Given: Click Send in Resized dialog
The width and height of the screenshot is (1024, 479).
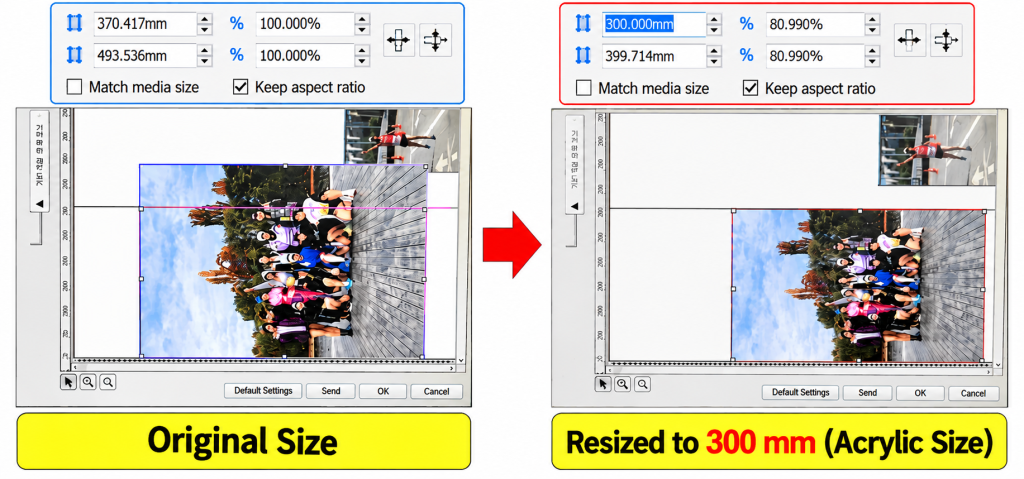Looking at the screenshot, I should 867,393.
